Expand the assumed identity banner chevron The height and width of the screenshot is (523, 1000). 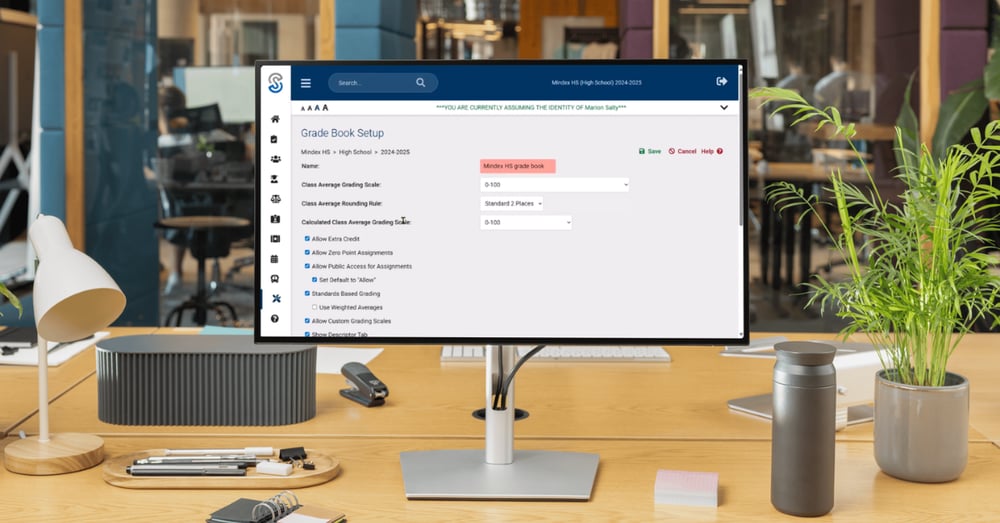click(x=724, y=107)
